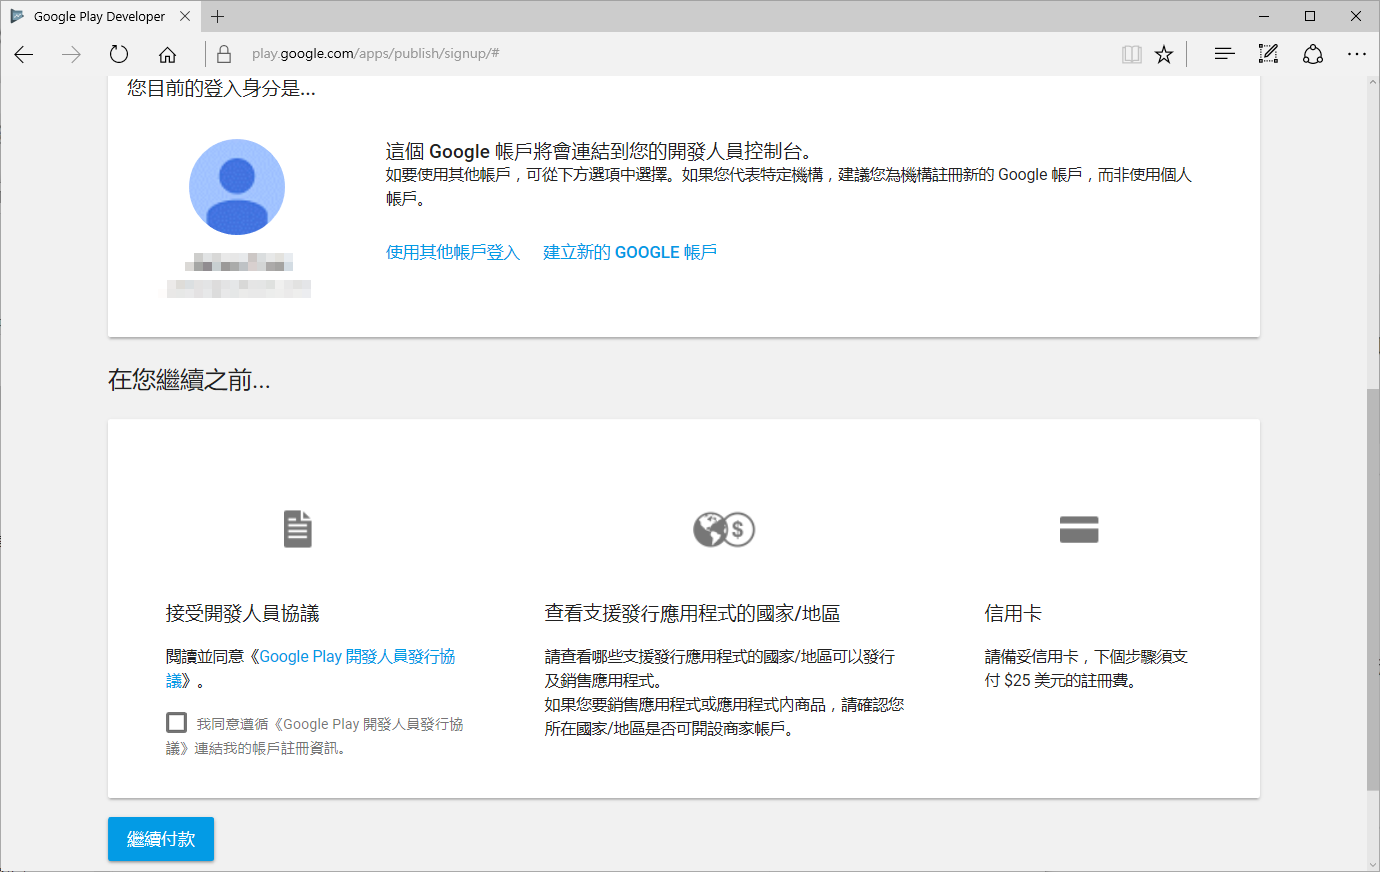Click the account avatar image

click(237, 187)
